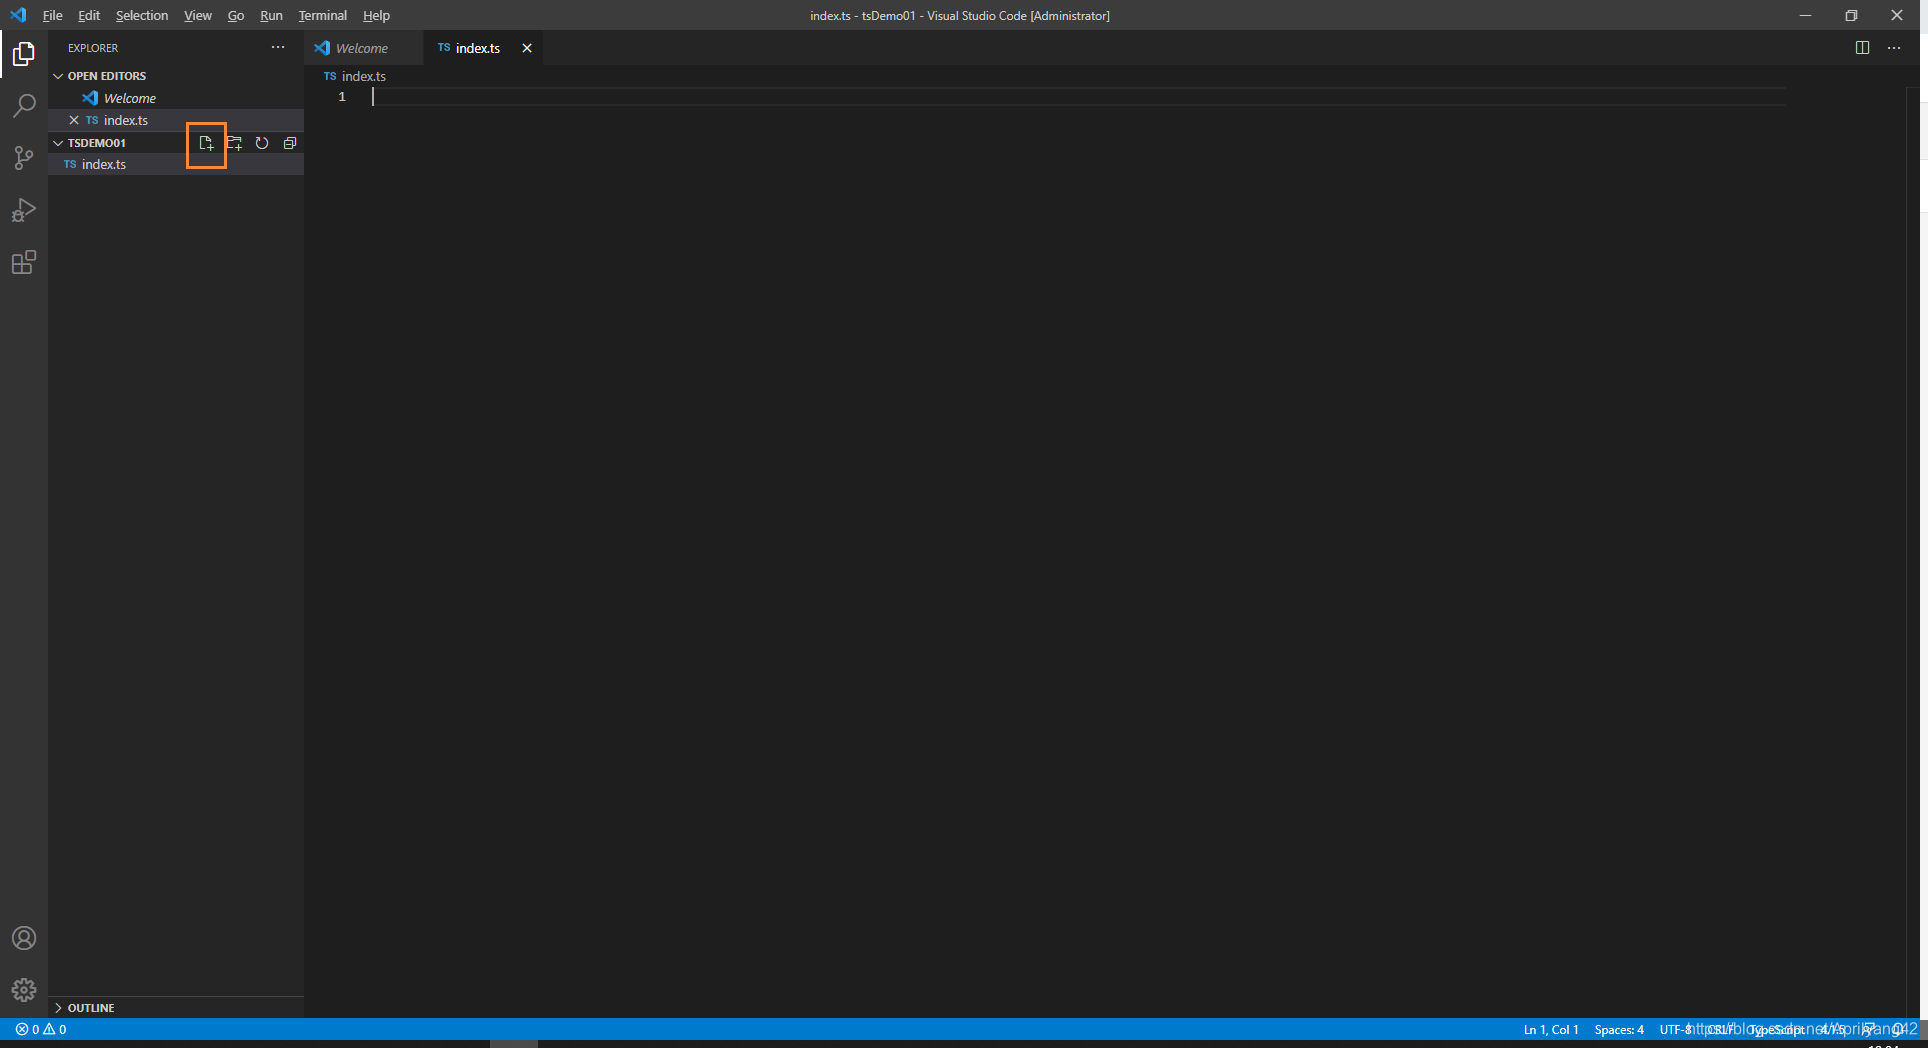Open the Terminal menu
This screenshot has height=1048, width=1928.
tap(323, 15)
